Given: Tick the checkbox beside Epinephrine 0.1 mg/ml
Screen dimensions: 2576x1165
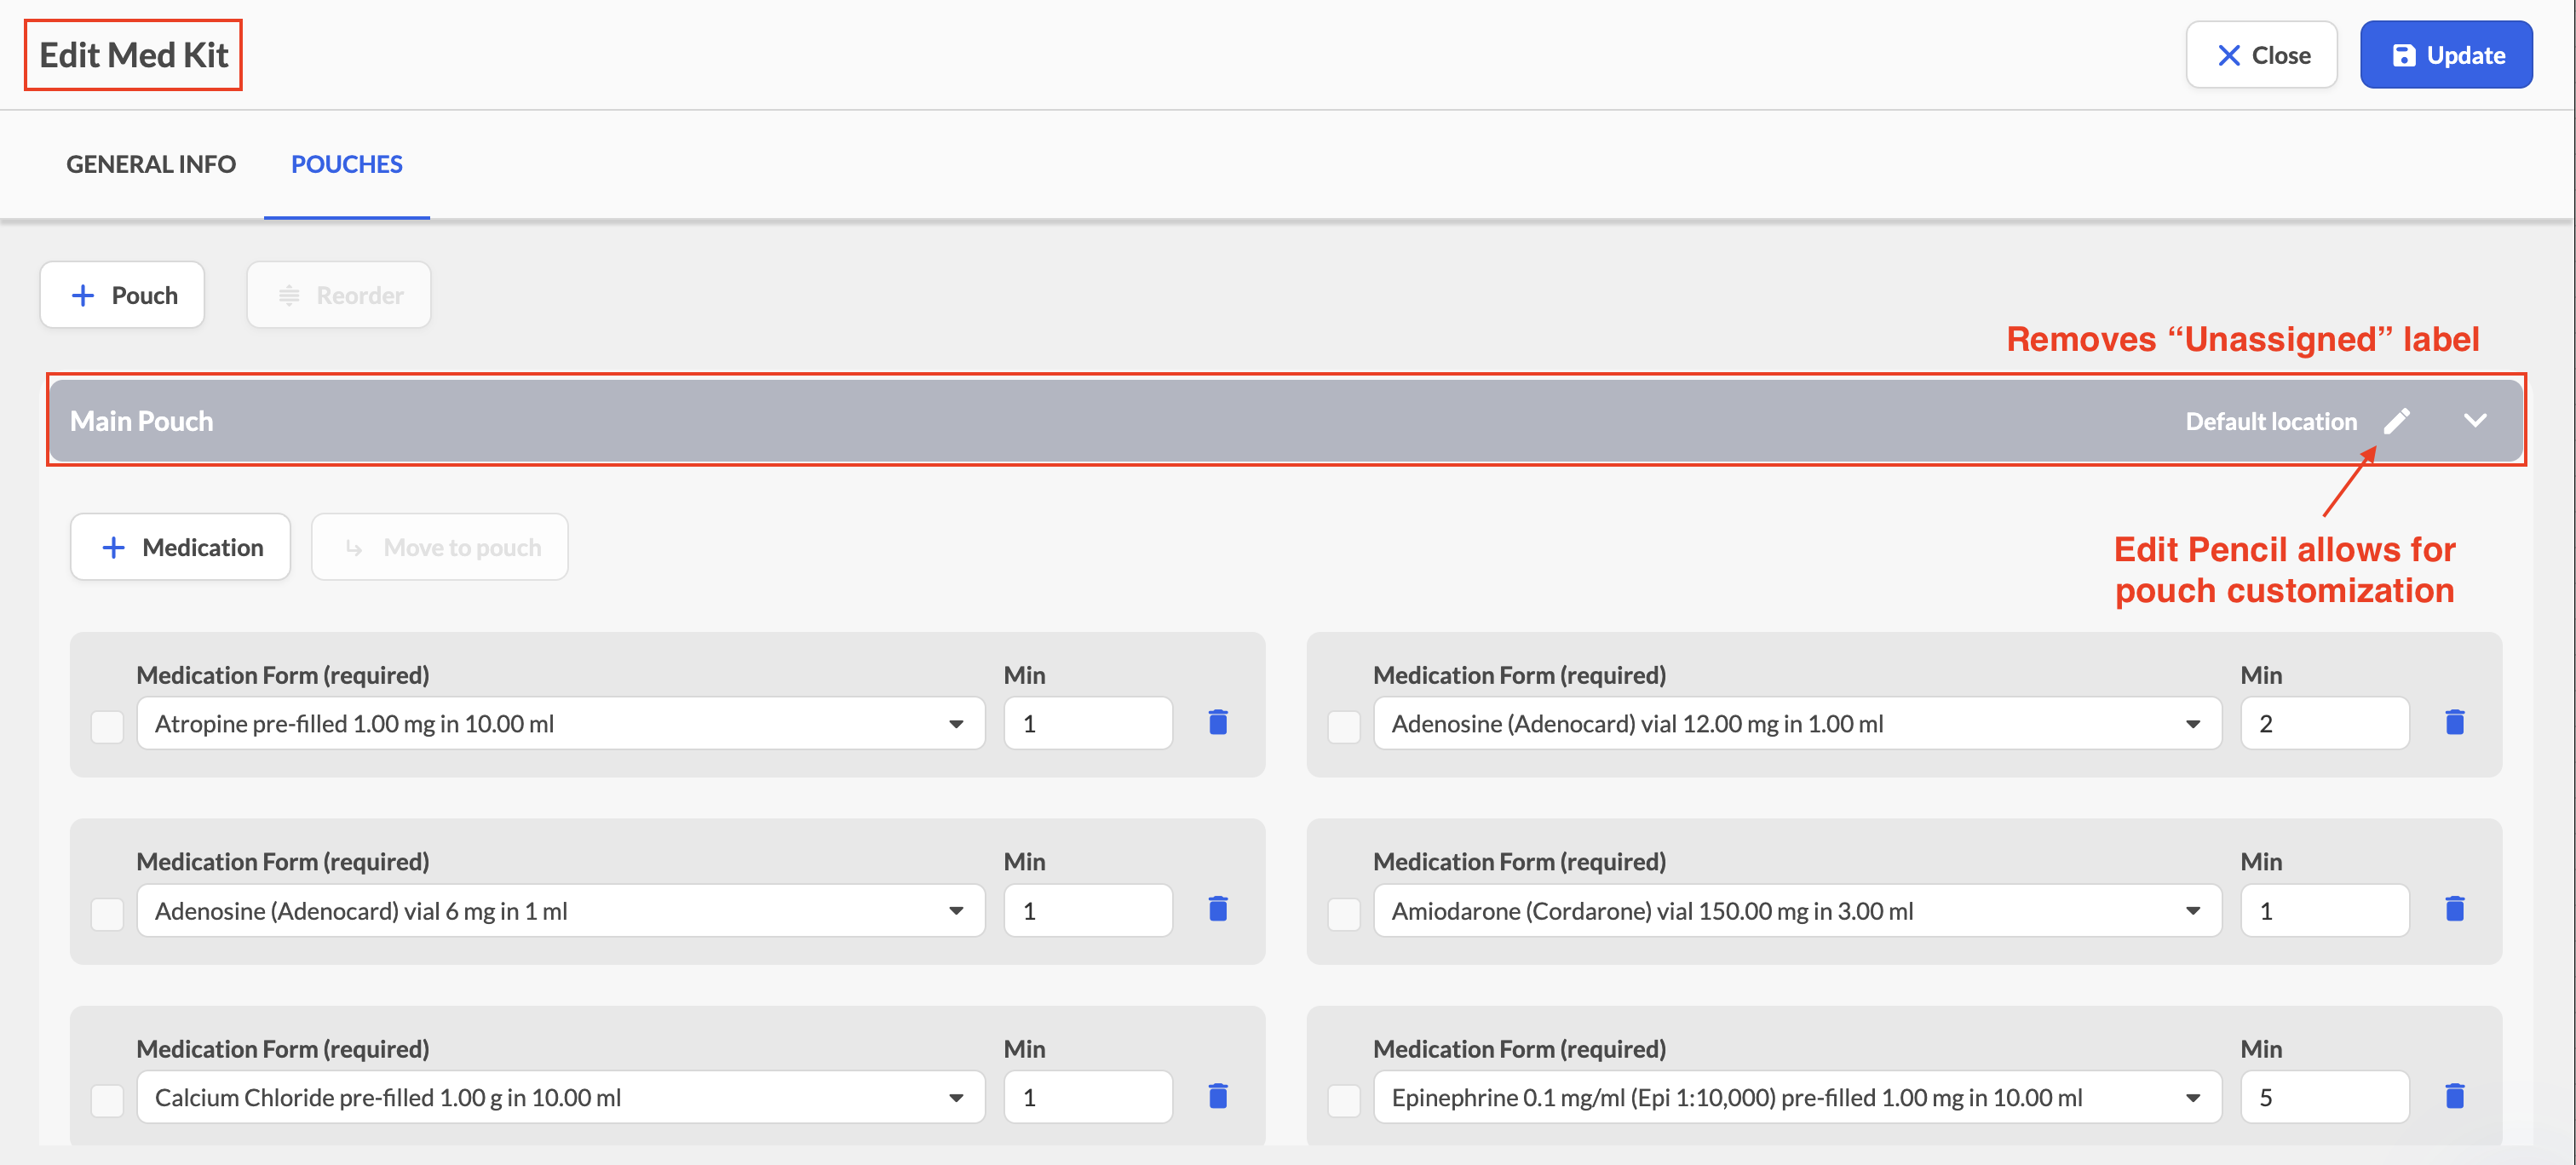Looking at the screenshot, I should pyautogui.click(x=1343, y=1100).
